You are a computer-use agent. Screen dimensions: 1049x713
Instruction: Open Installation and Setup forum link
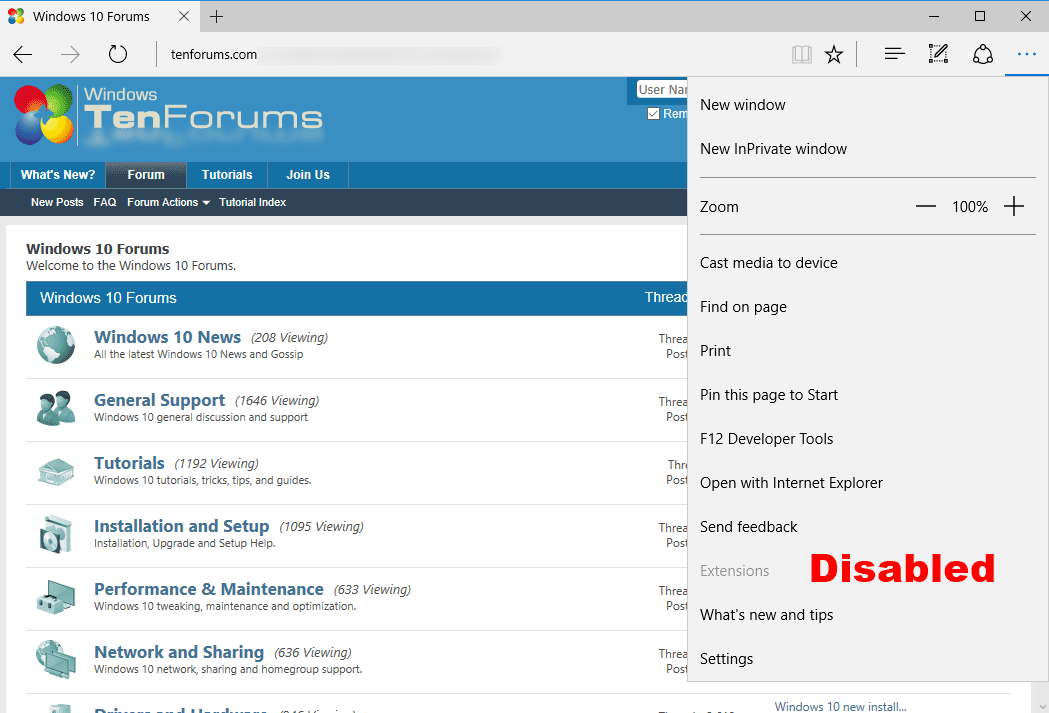181,526
